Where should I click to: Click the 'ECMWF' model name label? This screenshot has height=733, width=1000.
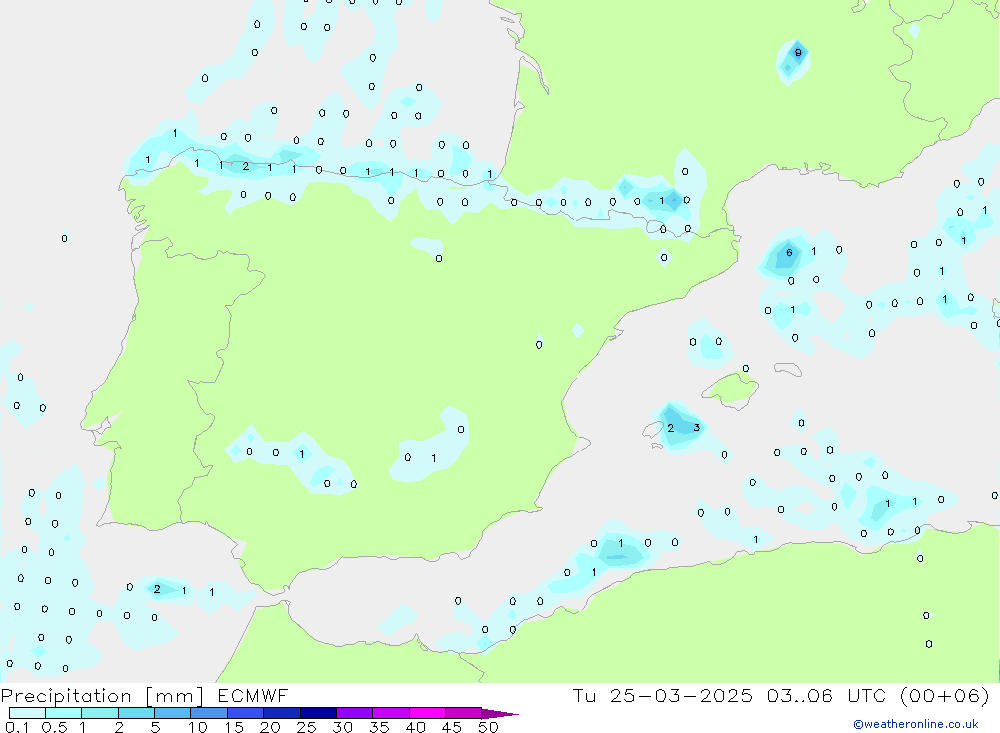click(253, 696)
